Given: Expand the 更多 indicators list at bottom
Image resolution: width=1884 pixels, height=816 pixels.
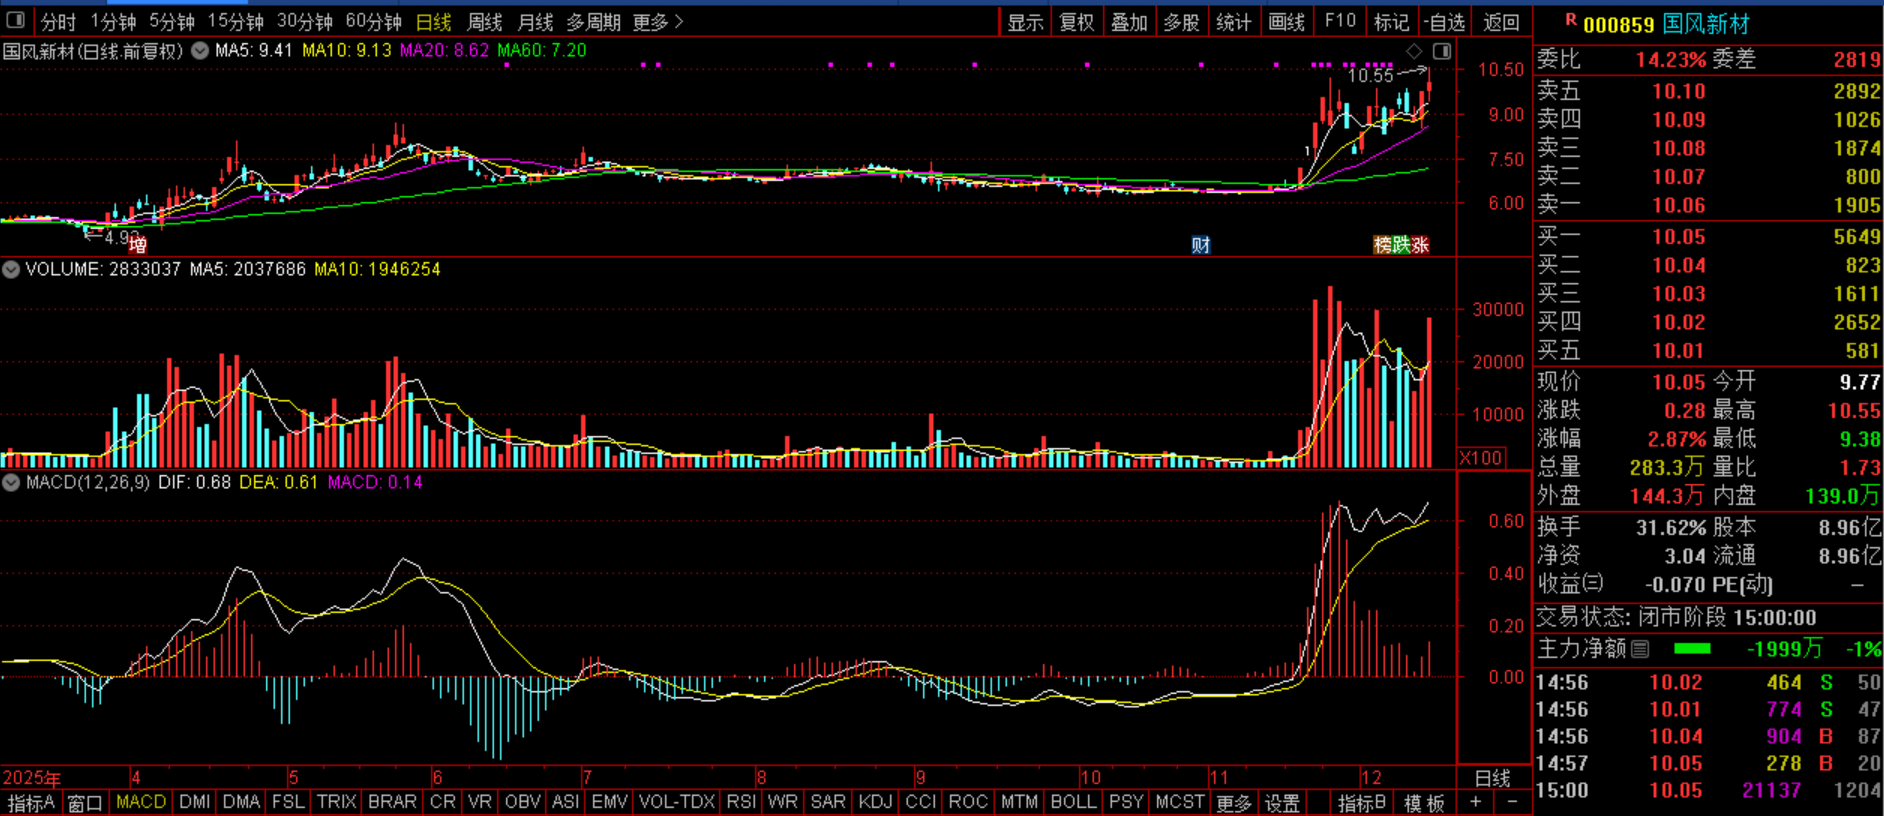Looking at the screenshot, I should (1234, 802).
